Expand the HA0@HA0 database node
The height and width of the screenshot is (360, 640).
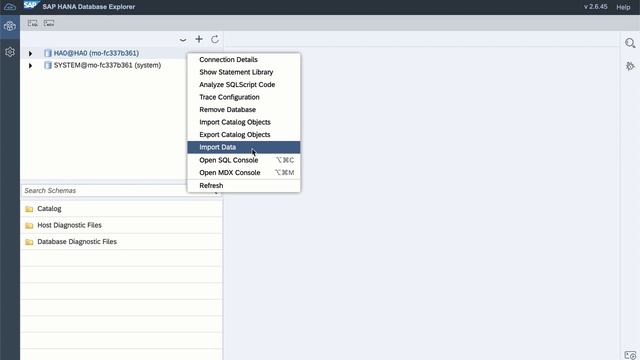pos(30,53)
